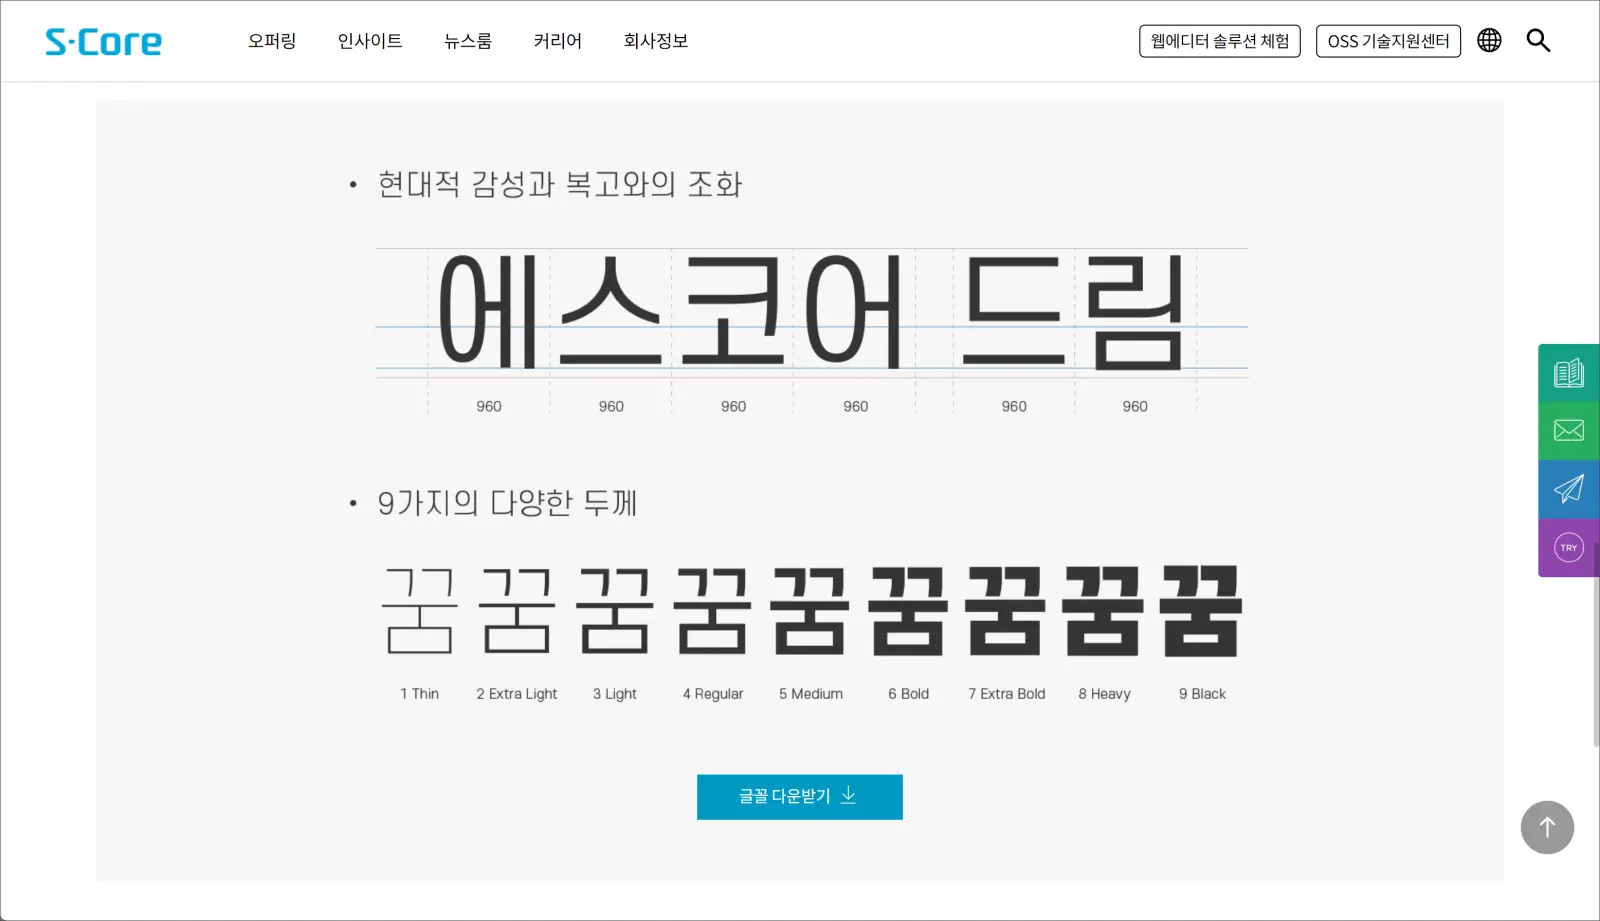Viewport: 1600px width, 921px height.
Task: Click the Thin weight 꿈 sample glyph
Action: click(420, 611)
